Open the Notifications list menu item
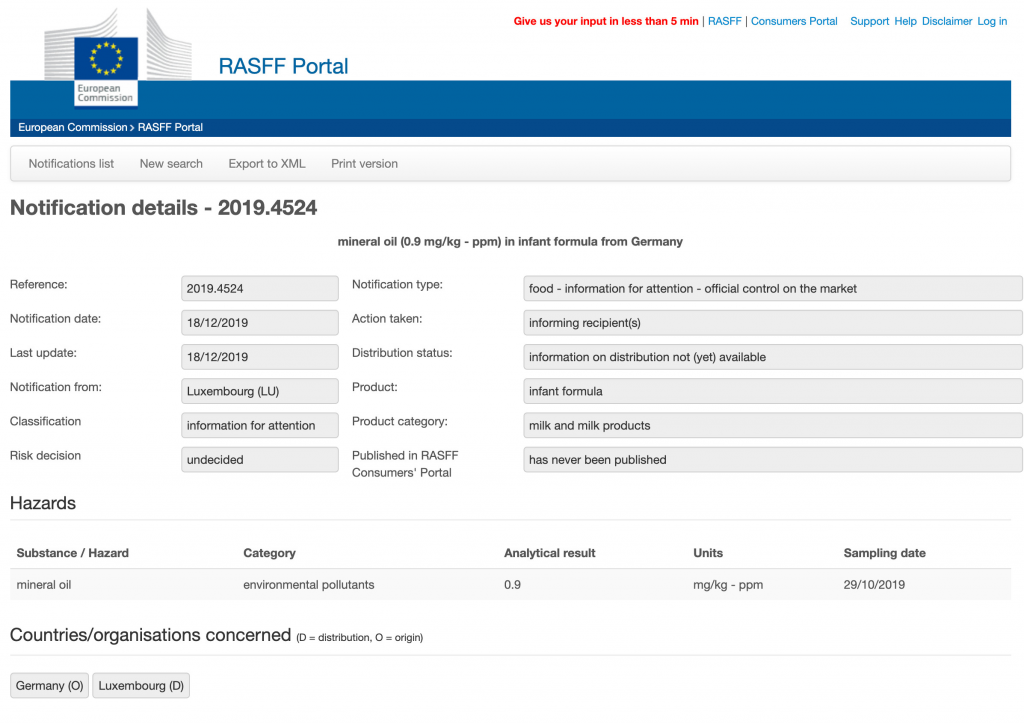Viewport: 1024px width, 724px height. click(71, 164)
